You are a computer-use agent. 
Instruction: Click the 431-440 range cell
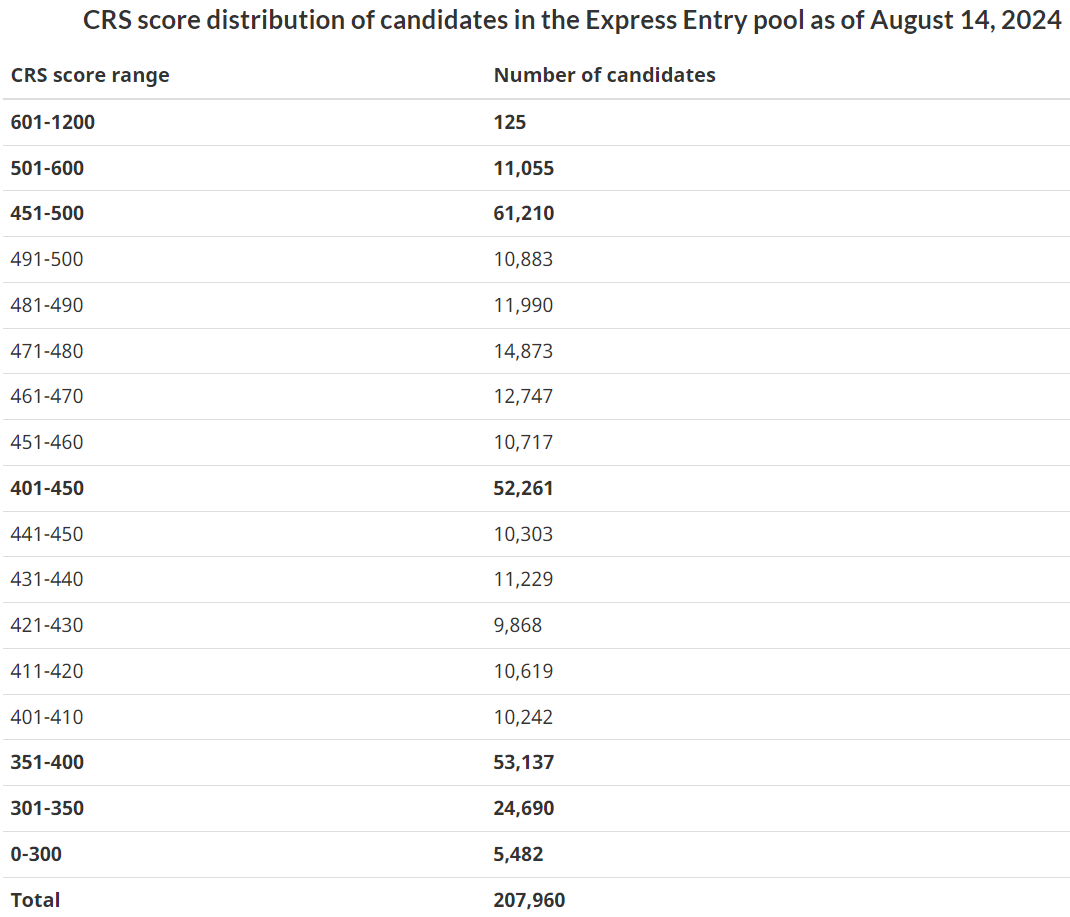(47, 579)
